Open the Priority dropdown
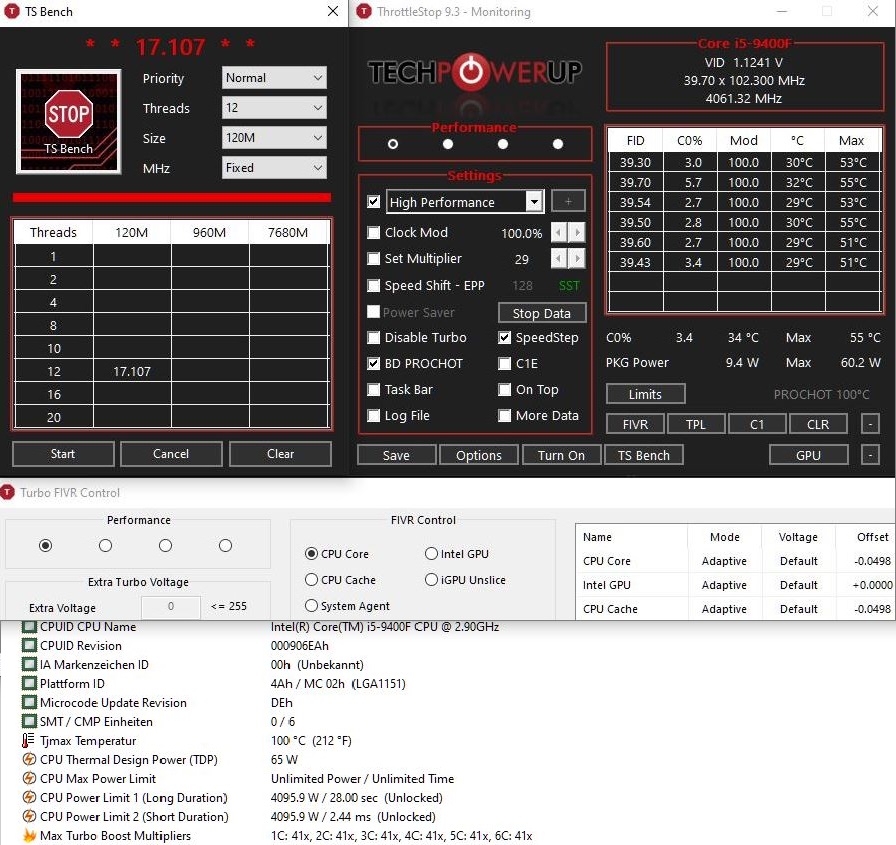This screenshot has width=896, height=845. click(x=274, y=78)
